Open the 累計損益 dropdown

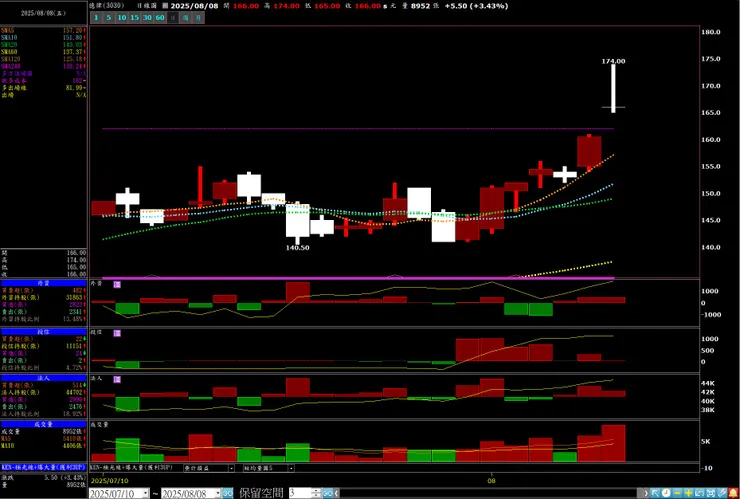(231, 468)
